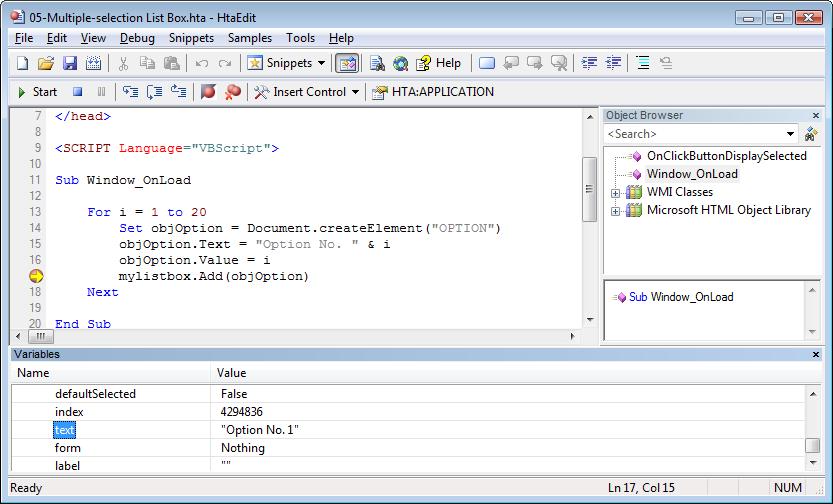
Task: Click the code editor vertical scrollbar thumb
Action: 589,189
